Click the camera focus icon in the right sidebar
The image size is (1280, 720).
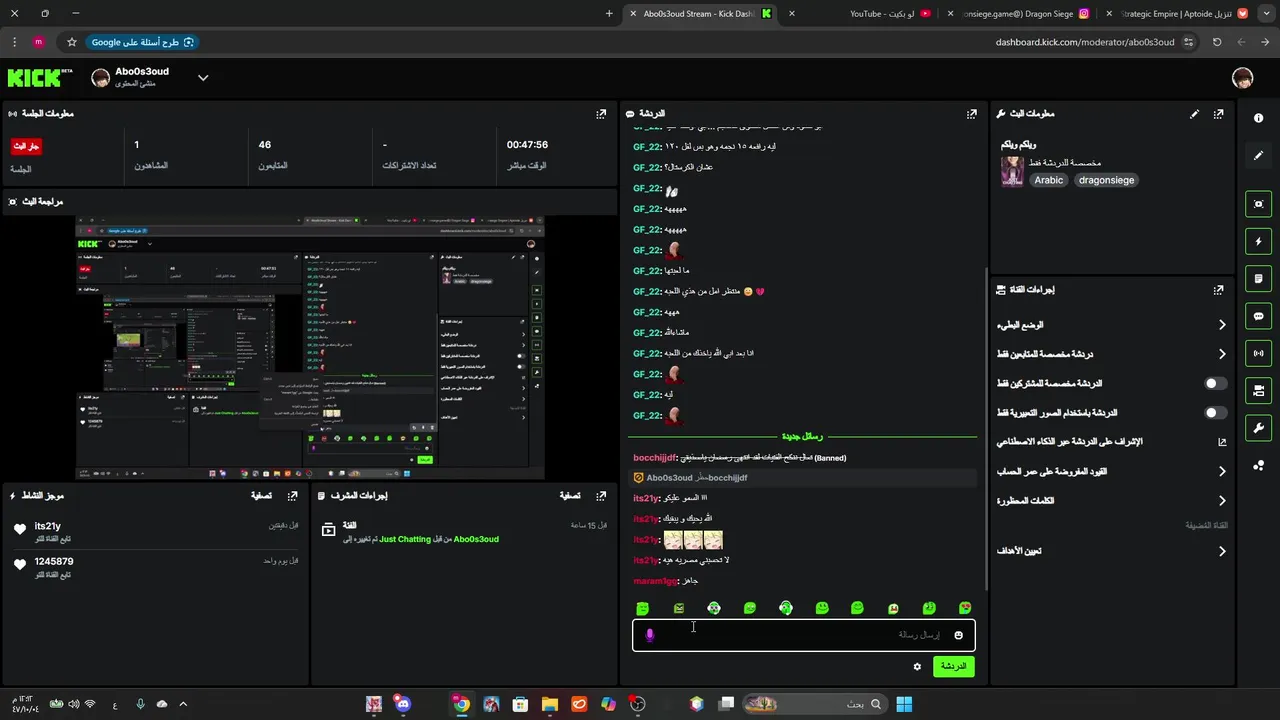1258,204
